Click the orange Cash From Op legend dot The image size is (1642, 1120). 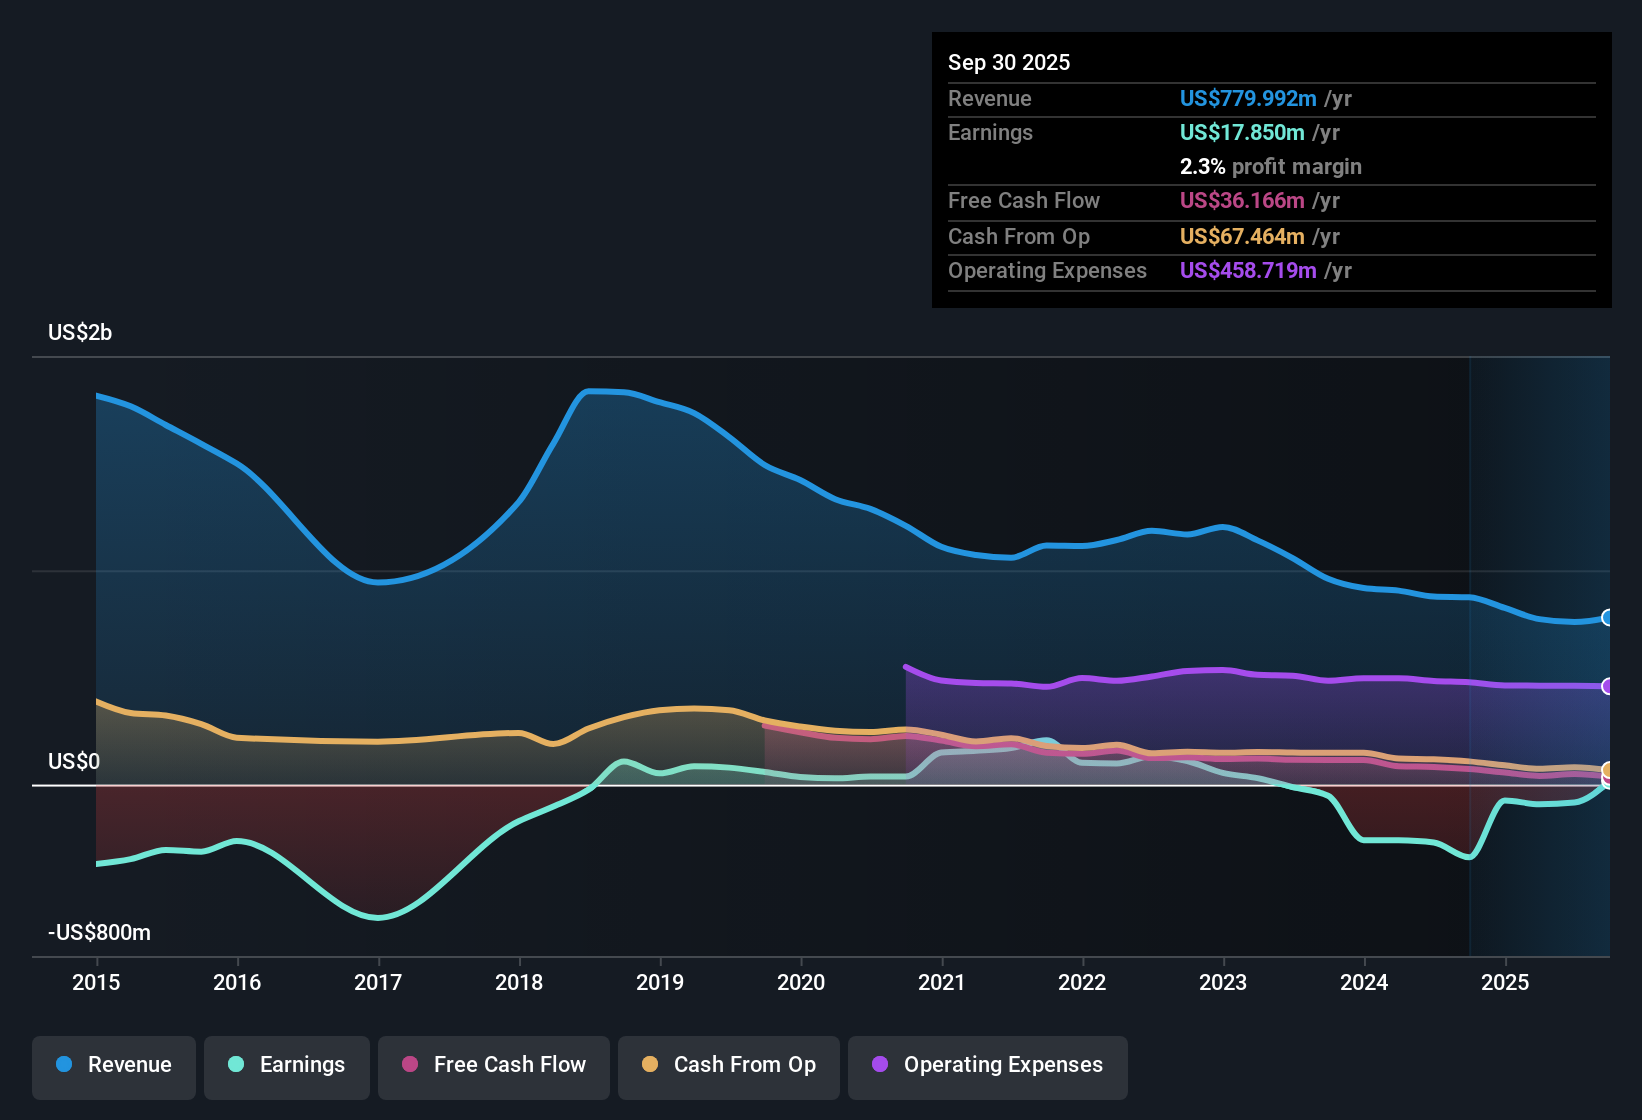651,1066
